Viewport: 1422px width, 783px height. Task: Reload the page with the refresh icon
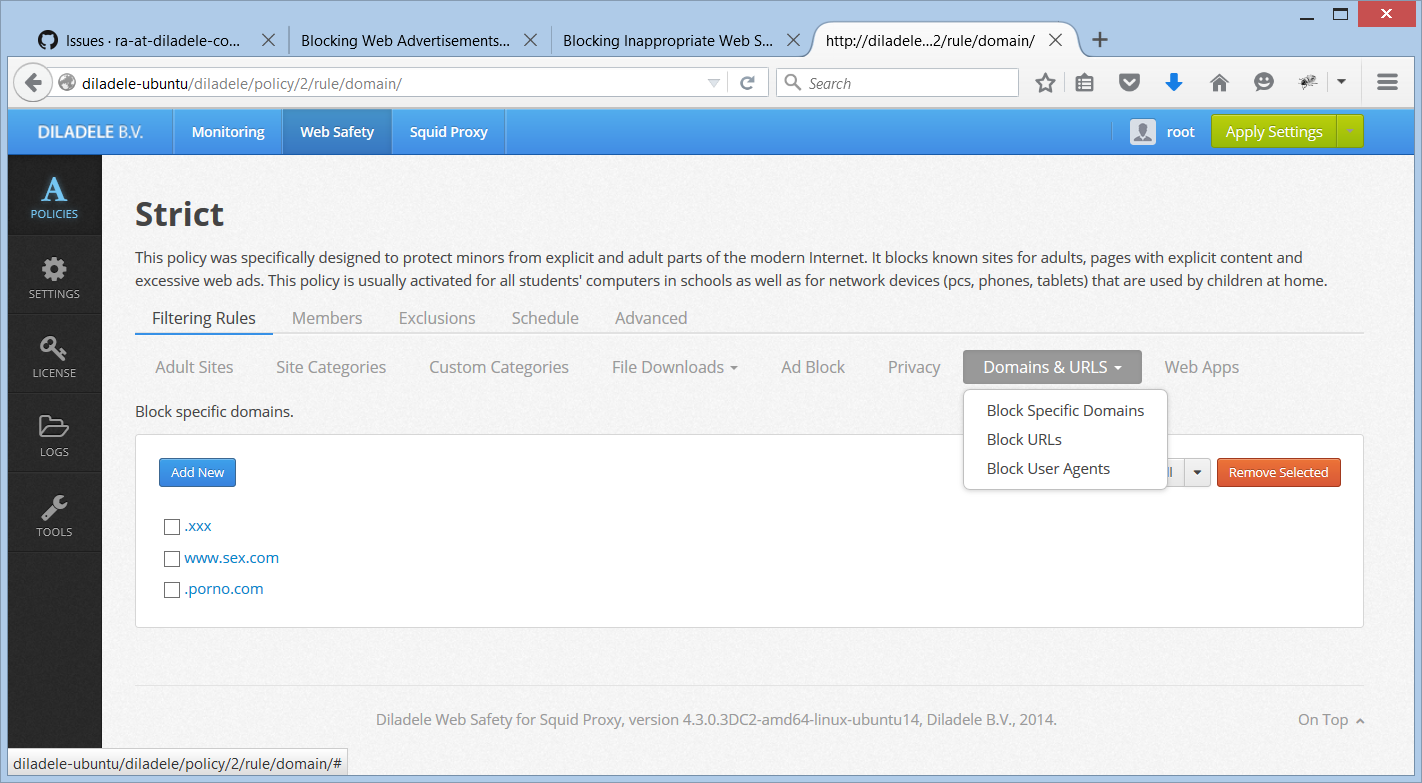click(746, 83)
